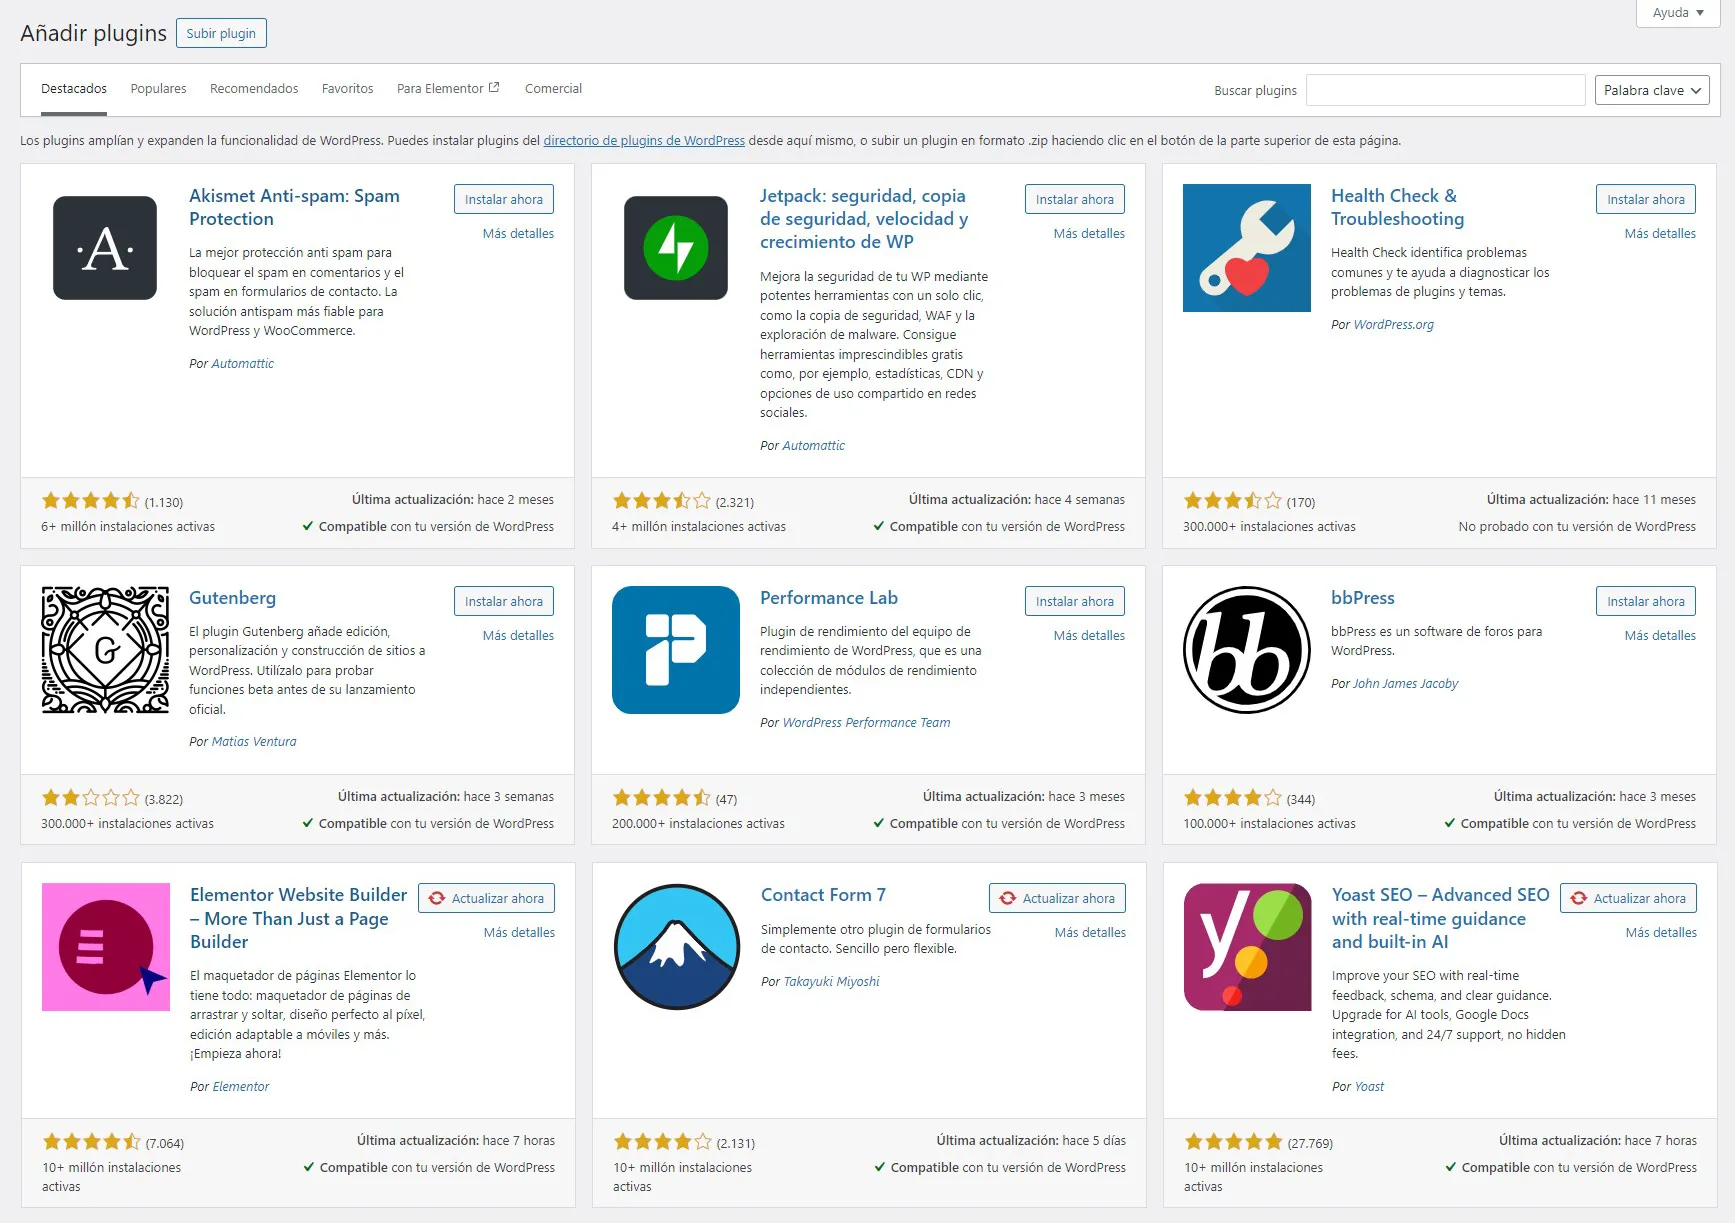This screenshot has height=1223, width=1735.
Task: Click the Contact Form 7 mountain icon
Action: 677,947
